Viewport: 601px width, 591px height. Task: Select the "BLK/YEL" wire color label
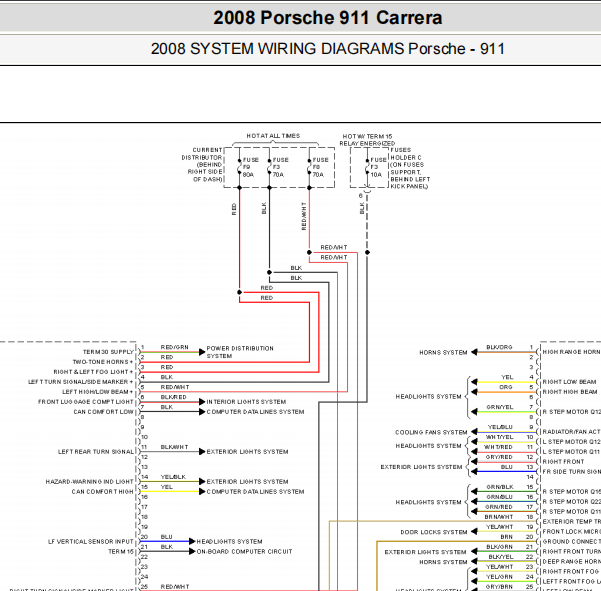tap(500, 557)
